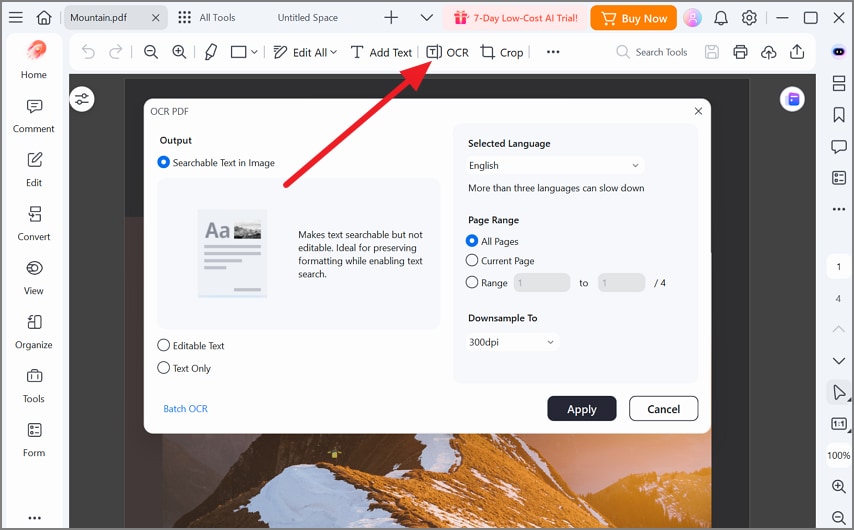Set actual size 1:1 view

[839, 424]
